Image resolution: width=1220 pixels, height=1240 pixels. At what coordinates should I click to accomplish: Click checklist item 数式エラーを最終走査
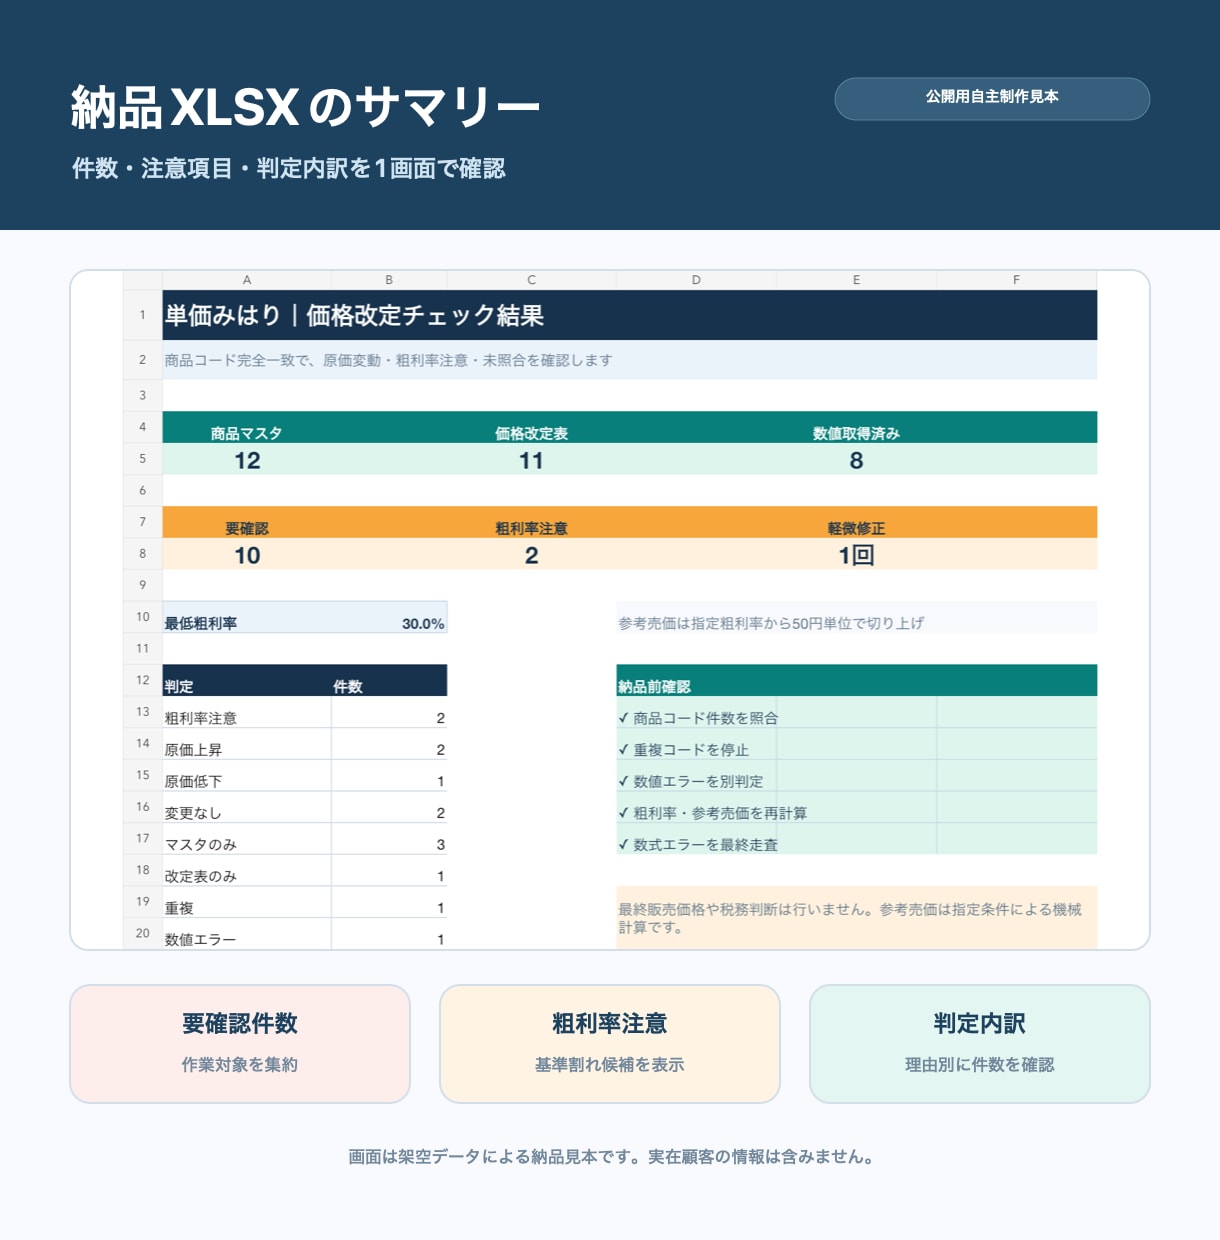[698, 845]
